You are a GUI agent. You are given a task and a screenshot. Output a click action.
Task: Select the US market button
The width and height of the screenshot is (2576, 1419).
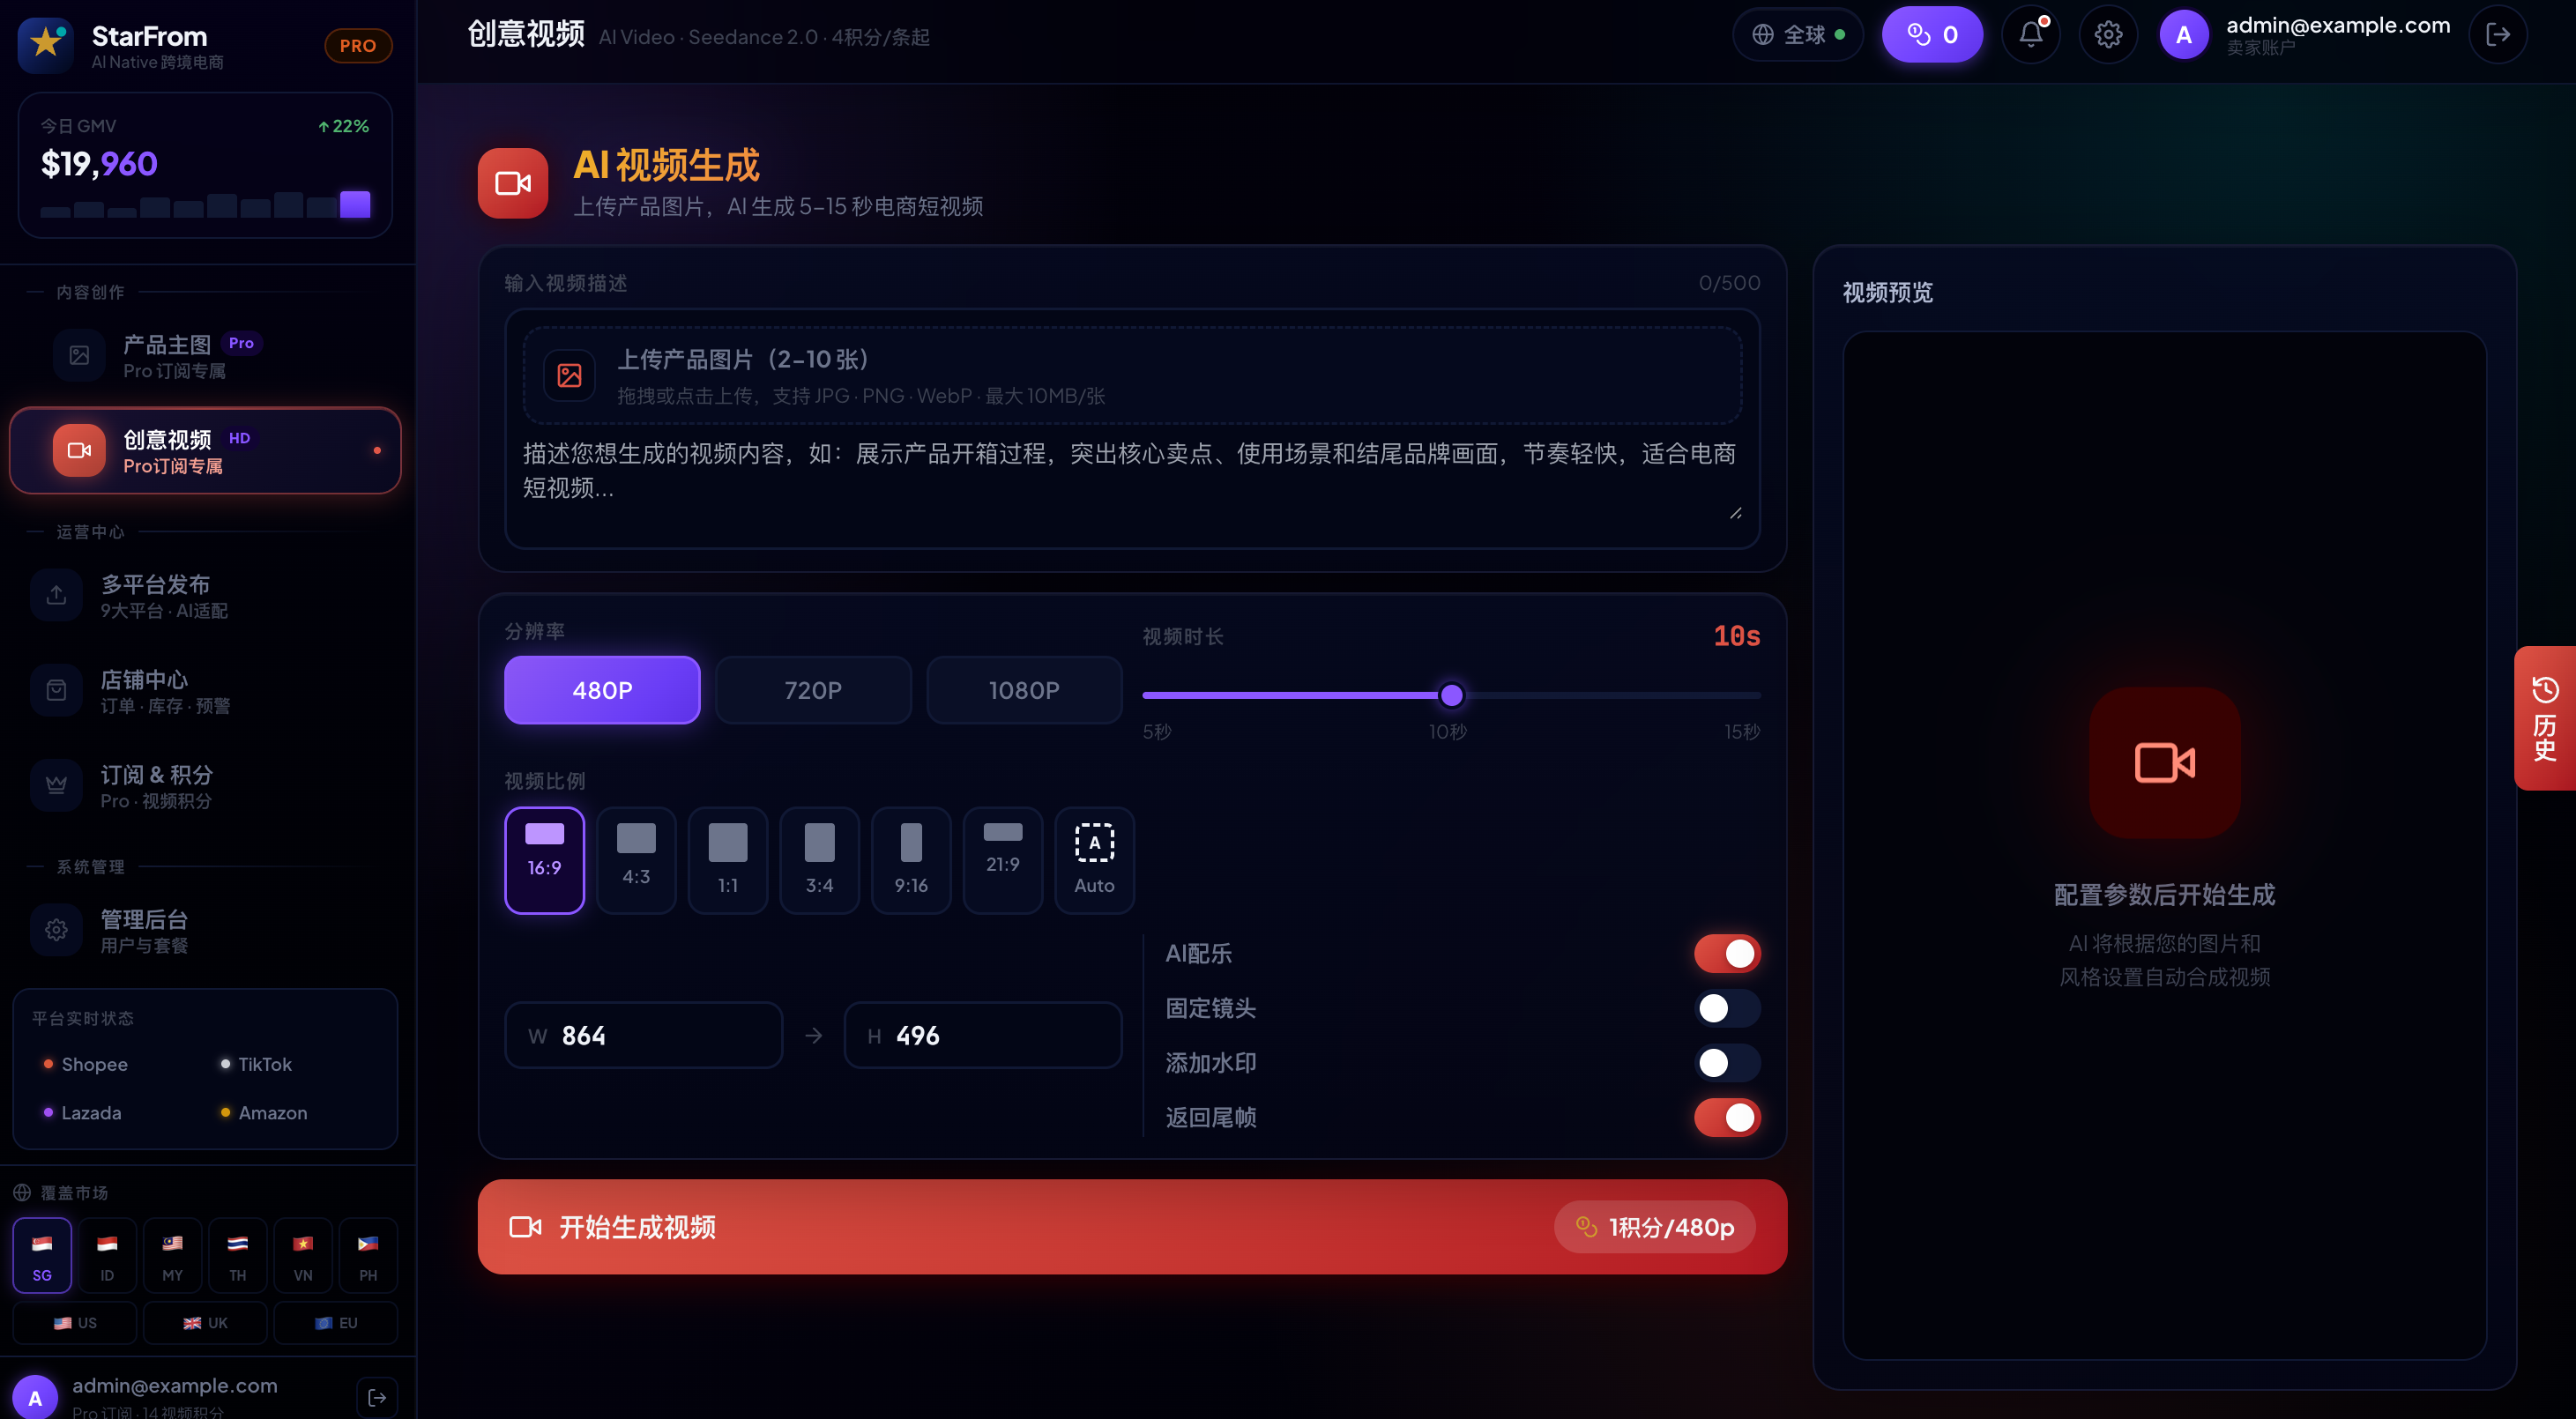[x=75, y=1322]
